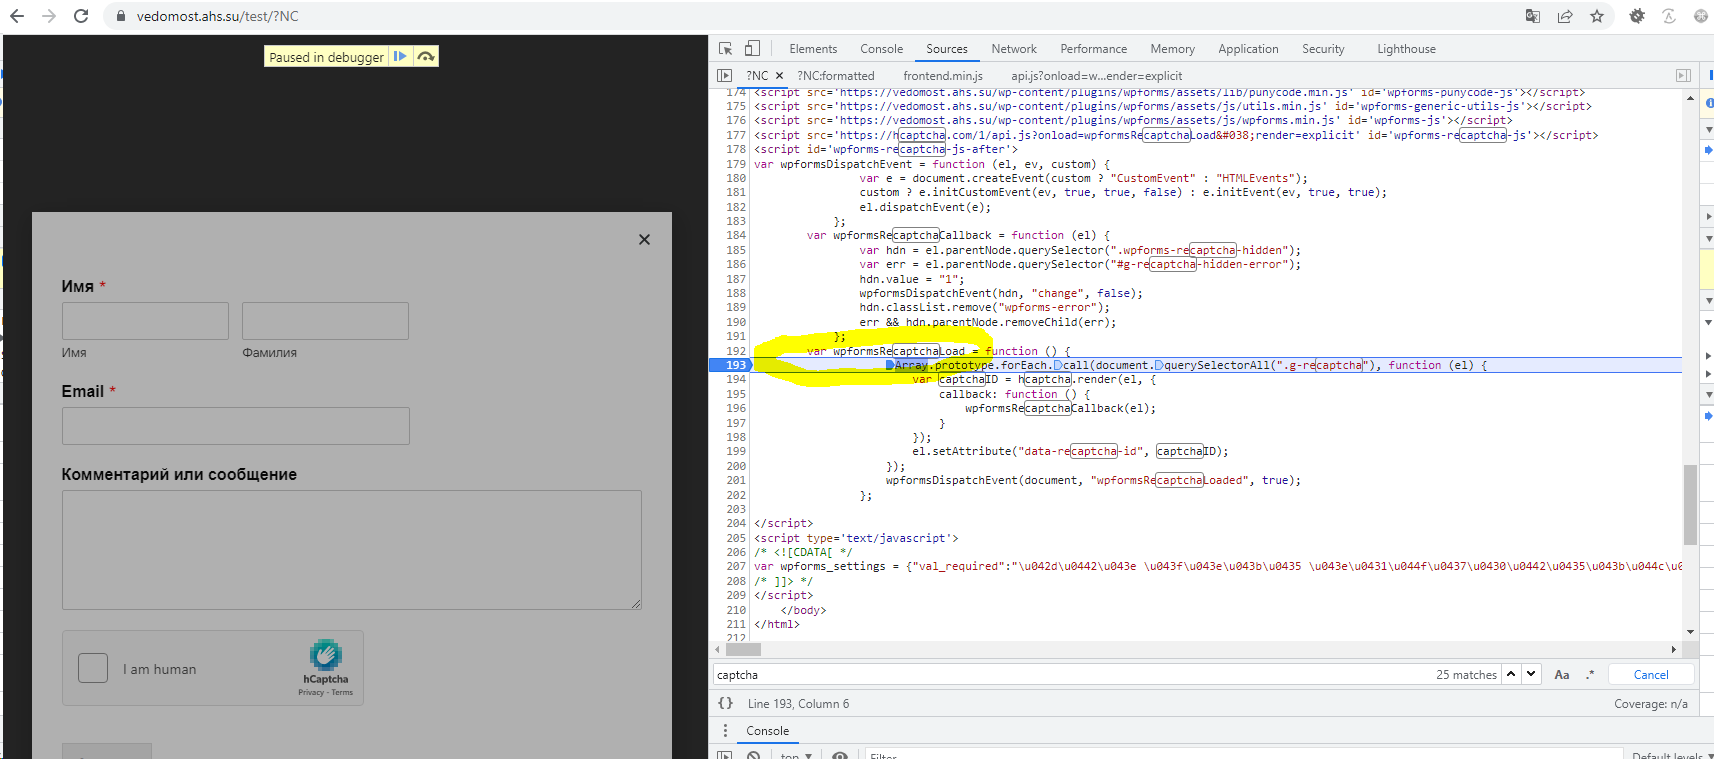1714x759 pixels.
Task: Open the Translate this page icon
Action: click(x=1533, y=16)
